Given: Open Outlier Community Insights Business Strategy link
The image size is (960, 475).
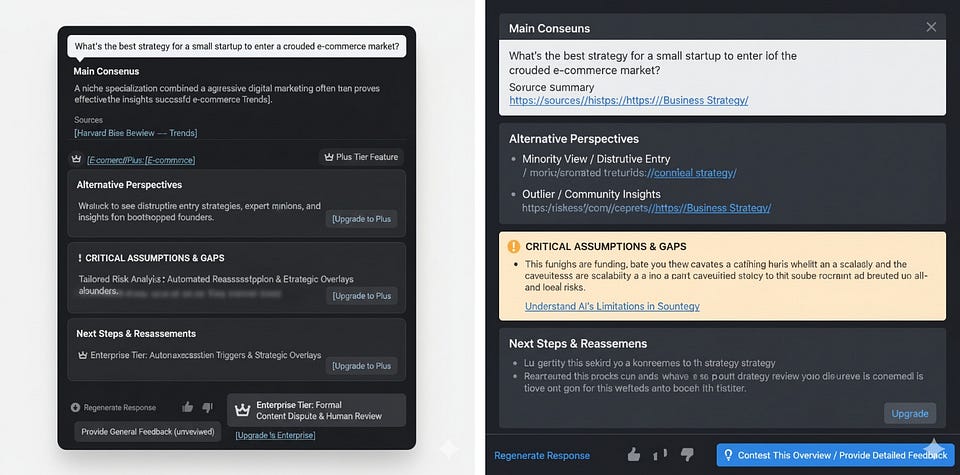Looking at the screenshot, I should tap(712, 208).
